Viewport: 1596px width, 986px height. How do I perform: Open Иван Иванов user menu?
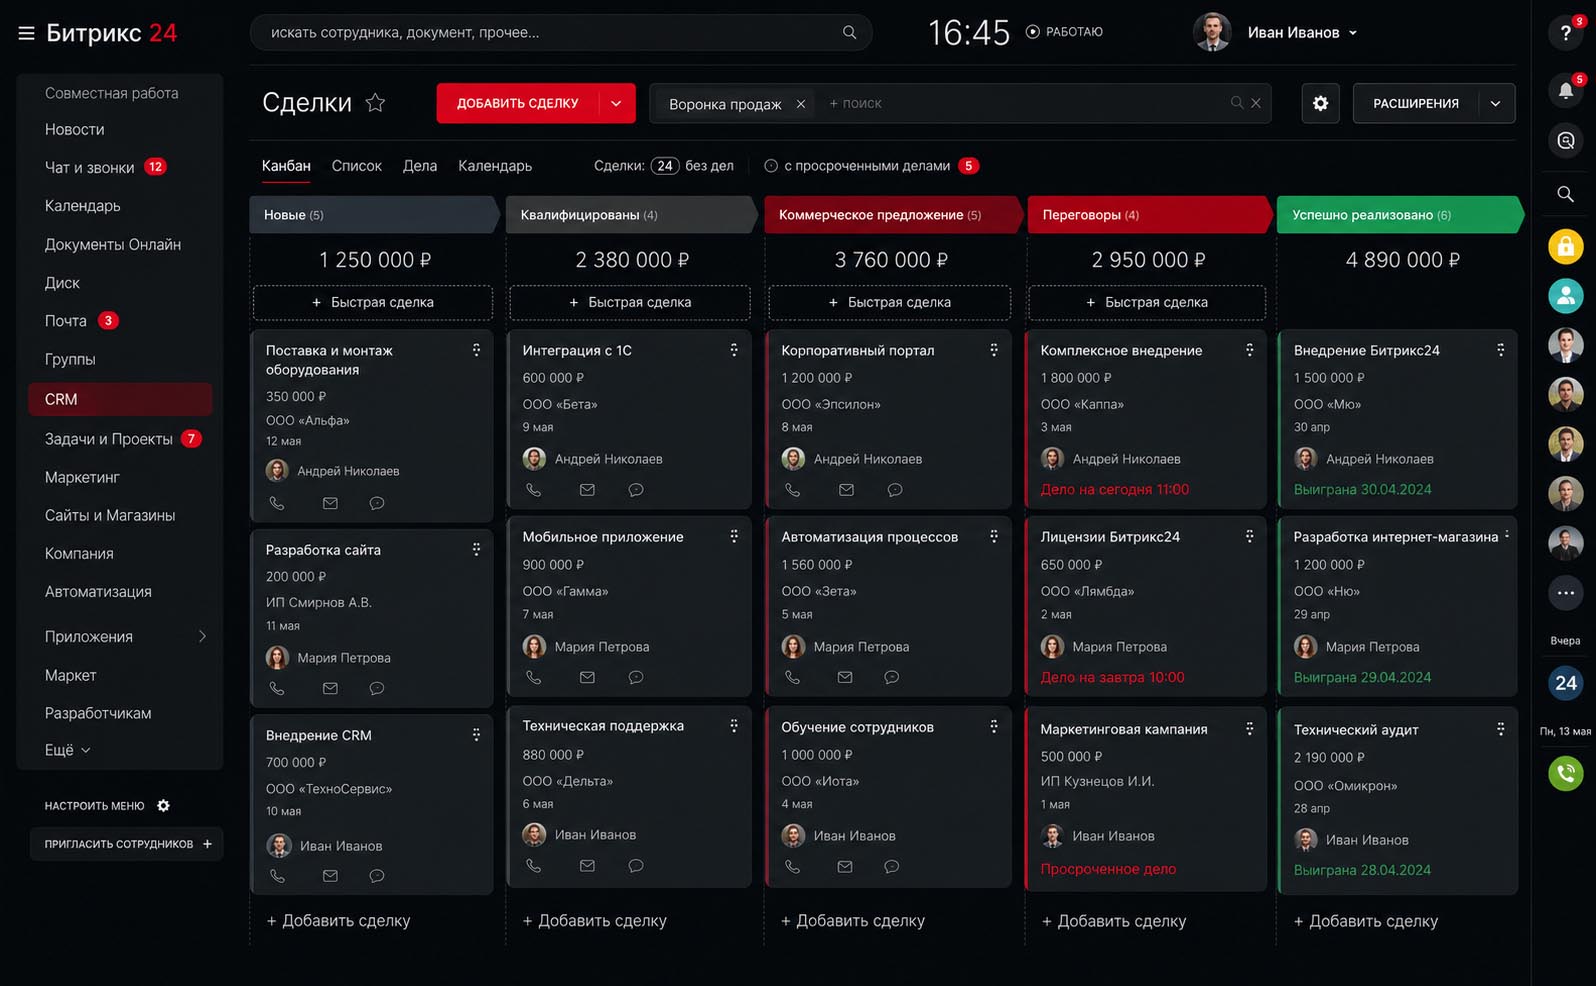pos(1302,33)
